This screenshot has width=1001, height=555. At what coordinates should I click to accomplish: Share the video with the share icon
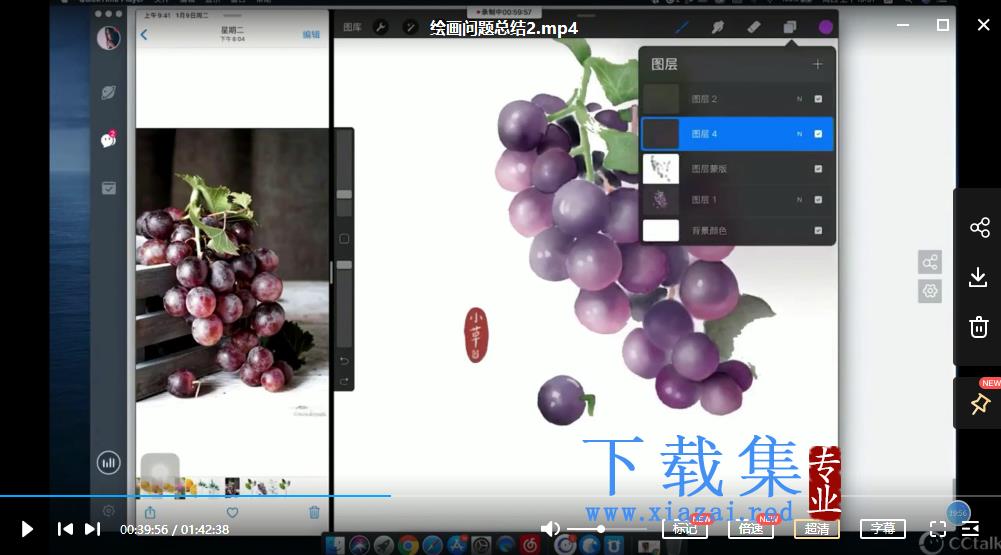point(979,227)
